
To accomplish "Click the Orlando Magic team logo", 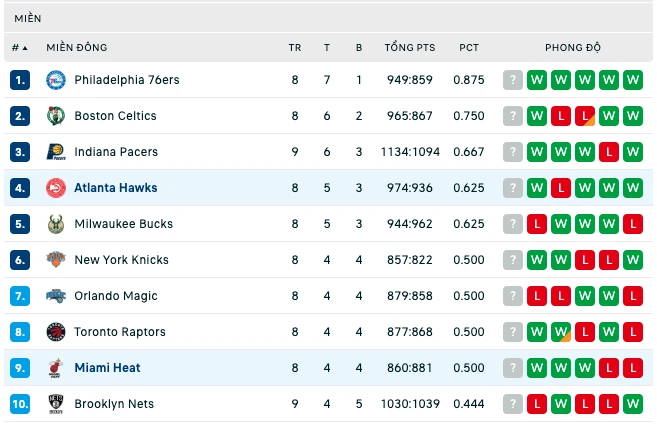I will [x=56, y=296].
